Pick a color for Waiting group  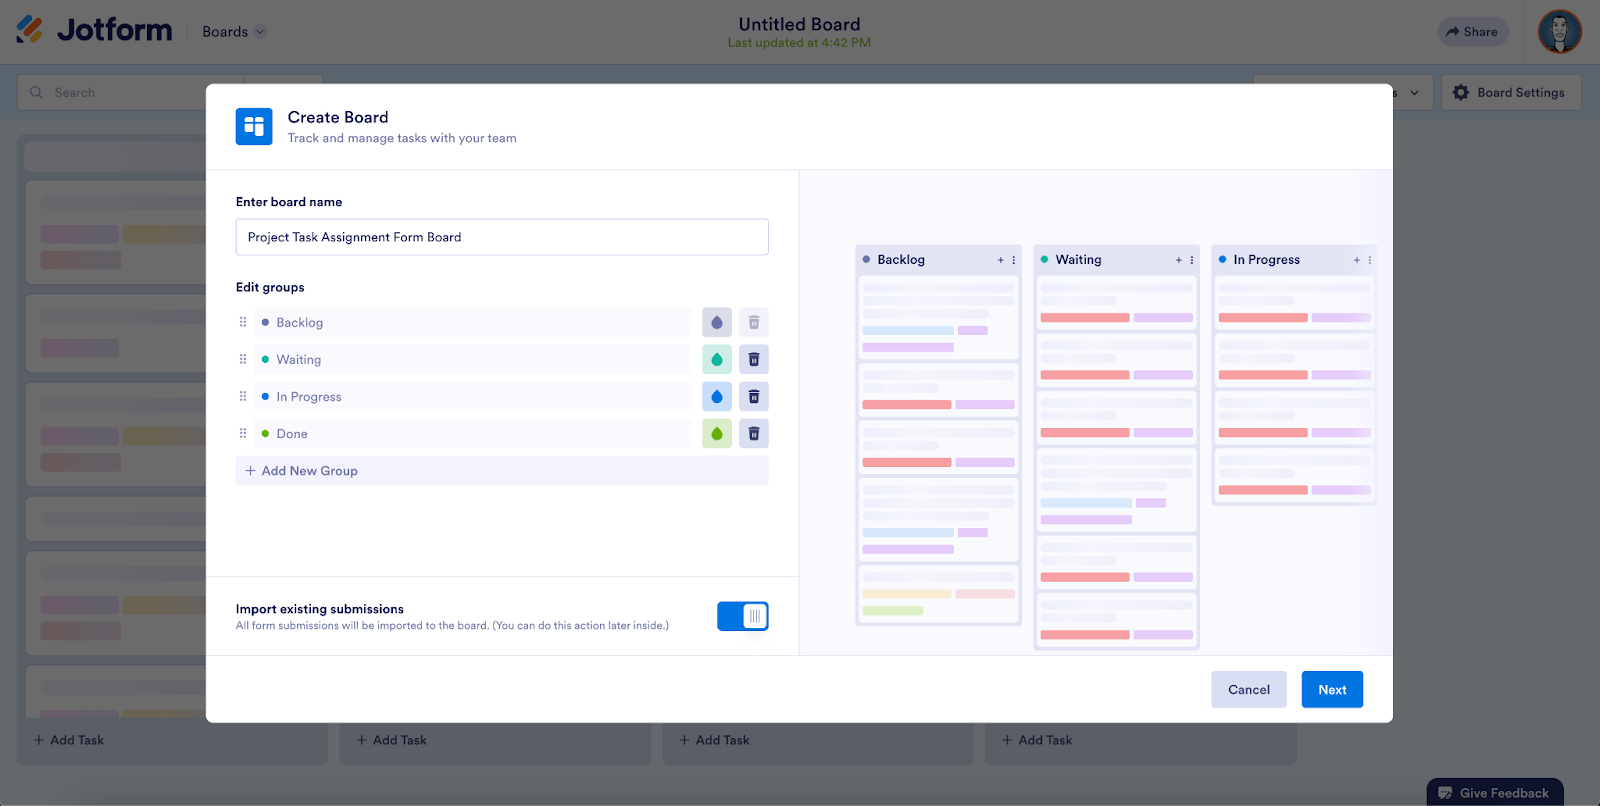717,360
